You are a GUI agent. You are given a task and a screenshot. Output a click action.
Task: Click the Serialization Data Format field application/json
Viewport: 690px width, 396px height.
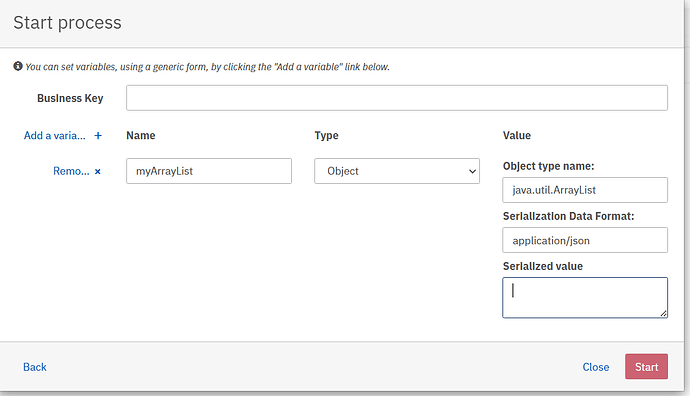point(585,240)
